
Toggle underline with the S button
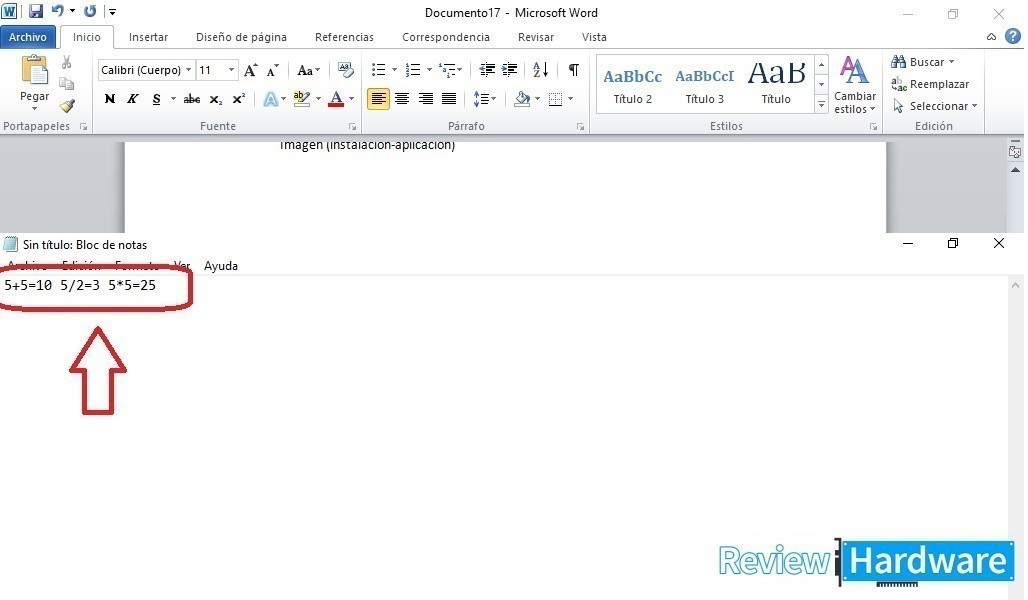[x=156, y=99]
